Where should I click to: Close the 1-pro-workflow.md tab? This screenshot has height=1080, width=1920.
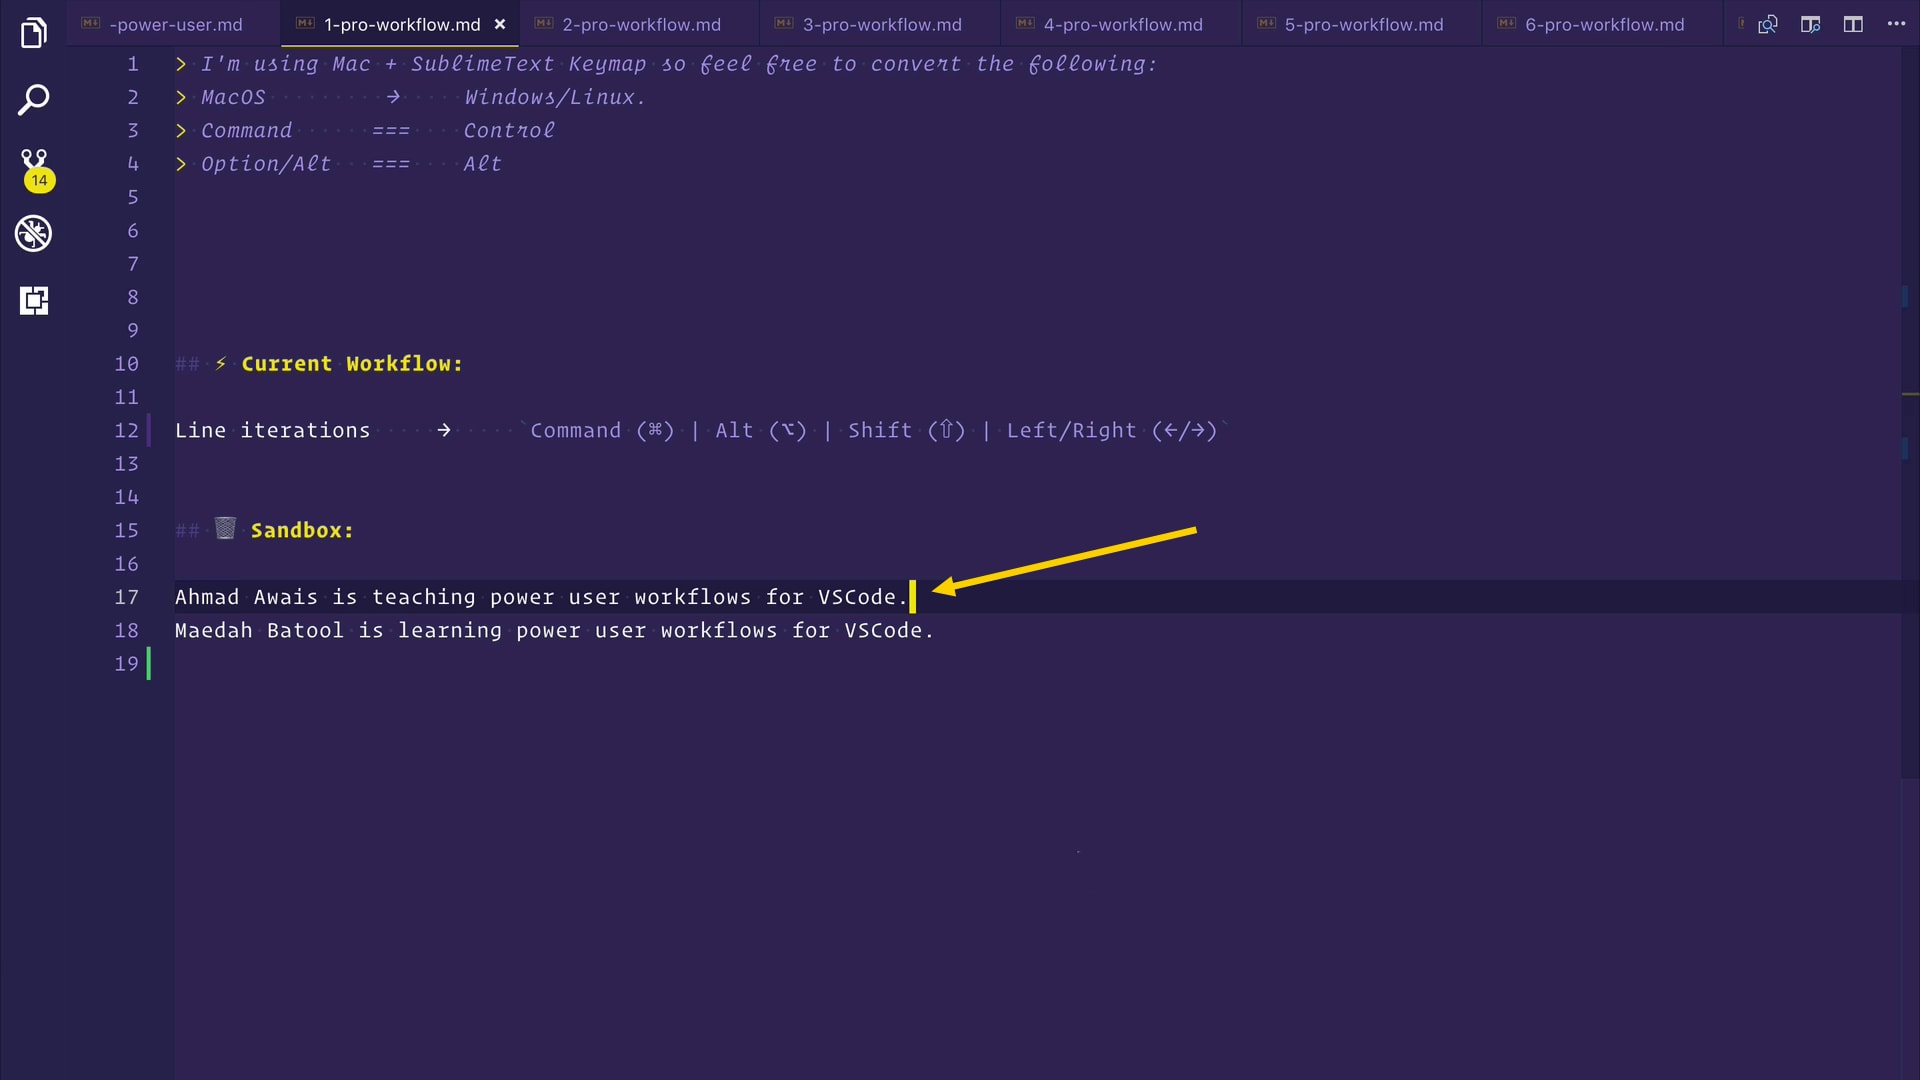[500, 24]
